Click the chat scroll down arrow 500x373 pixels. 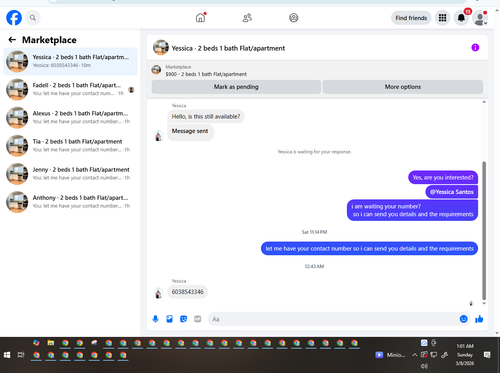pyautogui.click(x=484, y=303)
